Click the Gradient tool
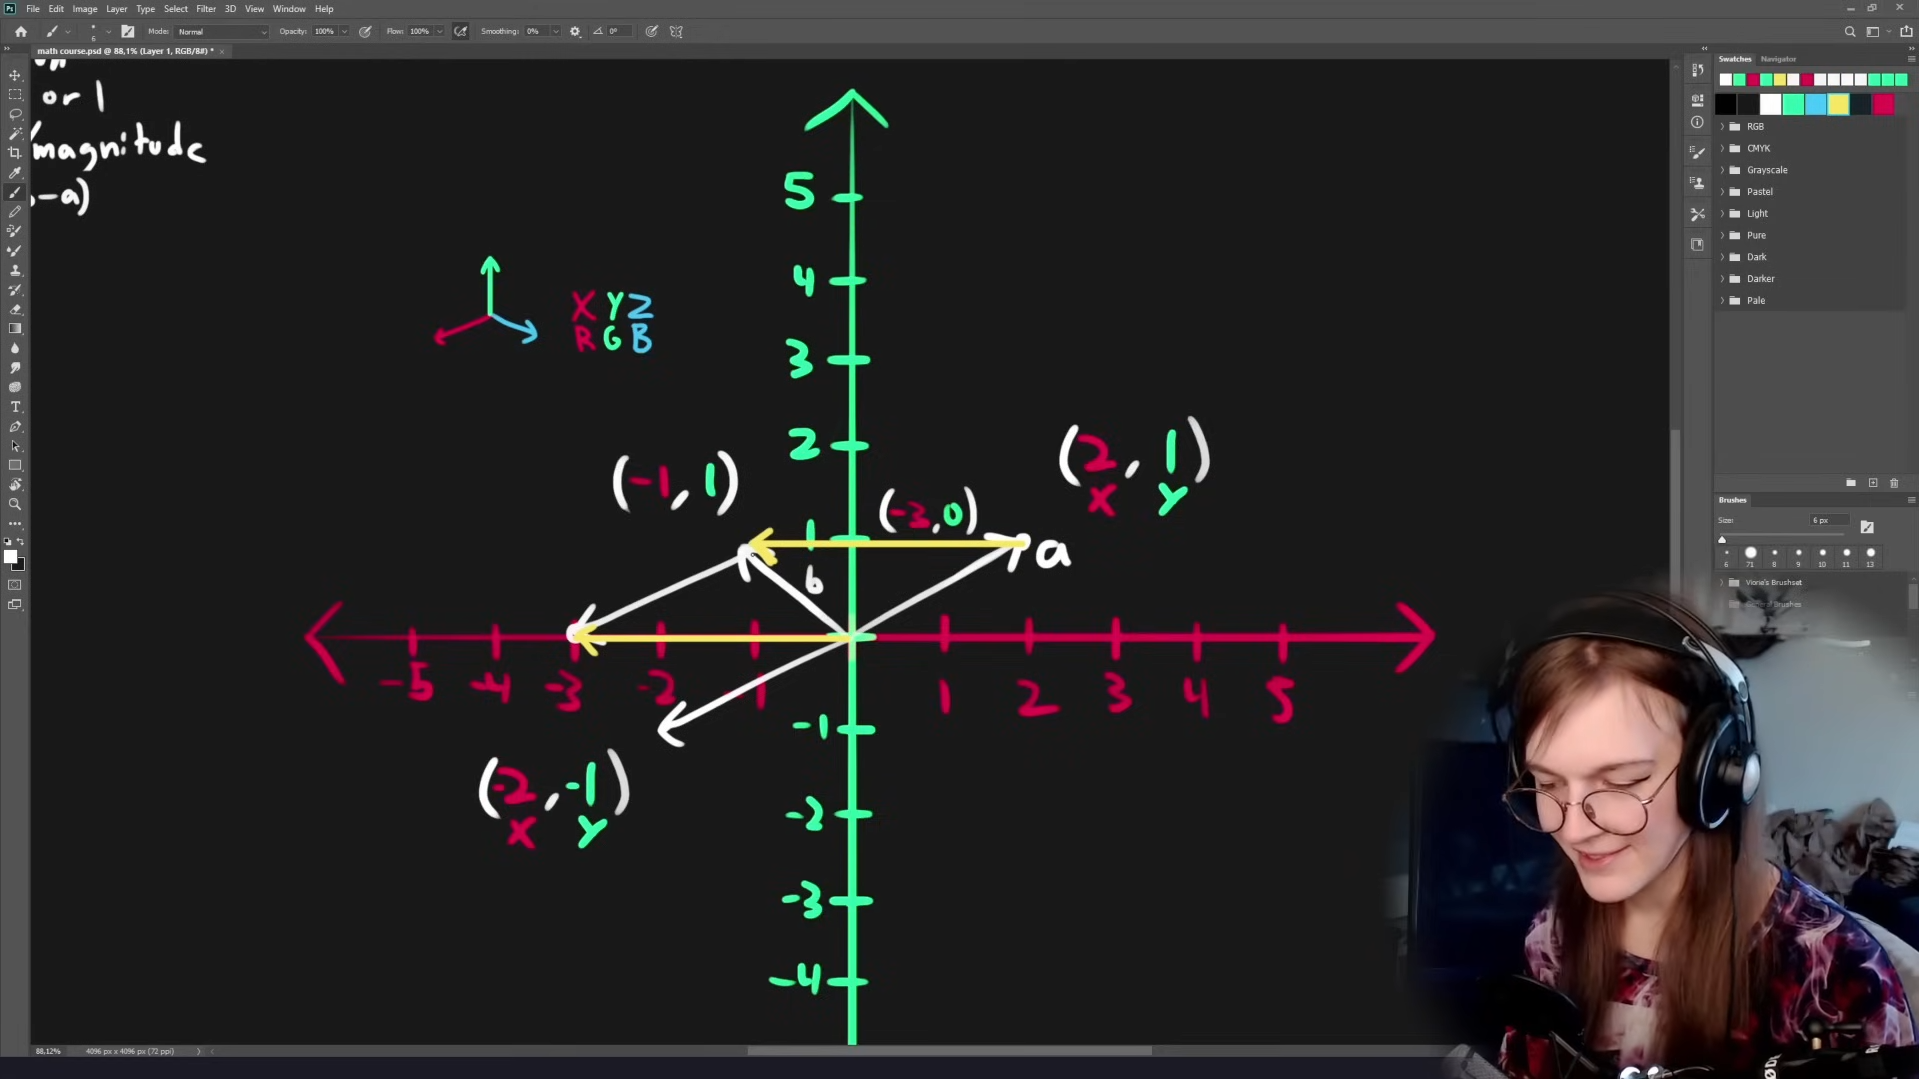The image size is (1919, 1079). 15,329
